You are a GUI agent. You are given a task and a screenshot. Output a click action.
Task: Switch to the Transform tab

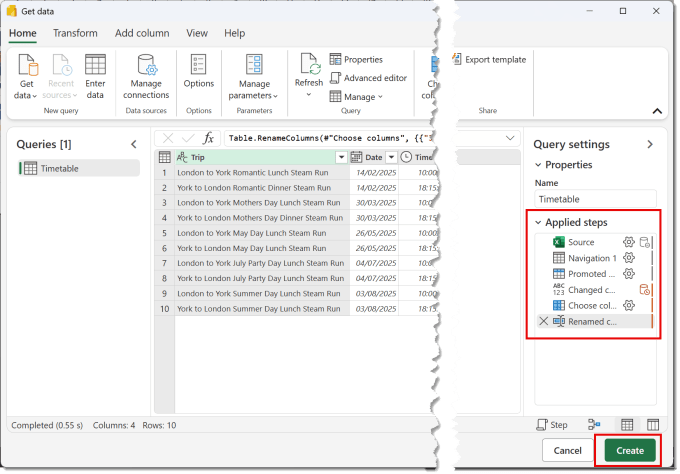75,33
